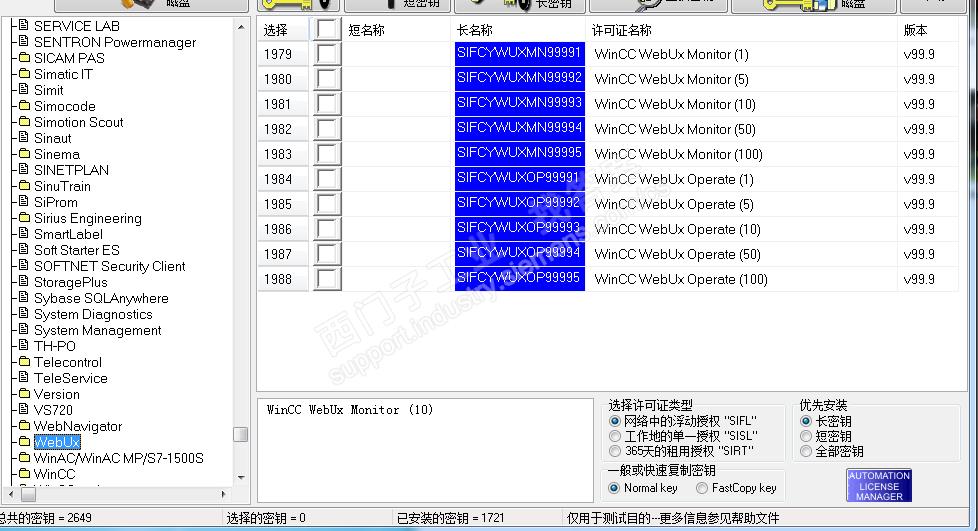Select StoragePlus in the product tree
This screenshot has height=531, width=978.
coord(70,282)
